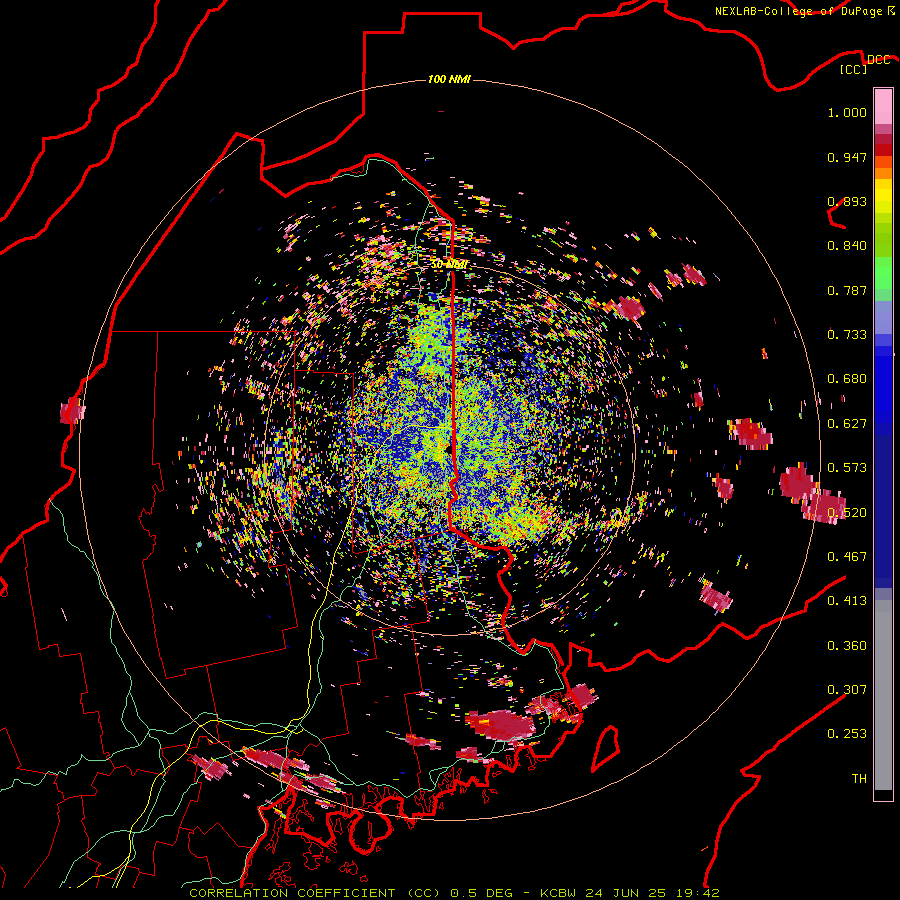900x900 pixels.
Task: Click the [CC] units label above color bar
Action: click(x=854, y=69)
